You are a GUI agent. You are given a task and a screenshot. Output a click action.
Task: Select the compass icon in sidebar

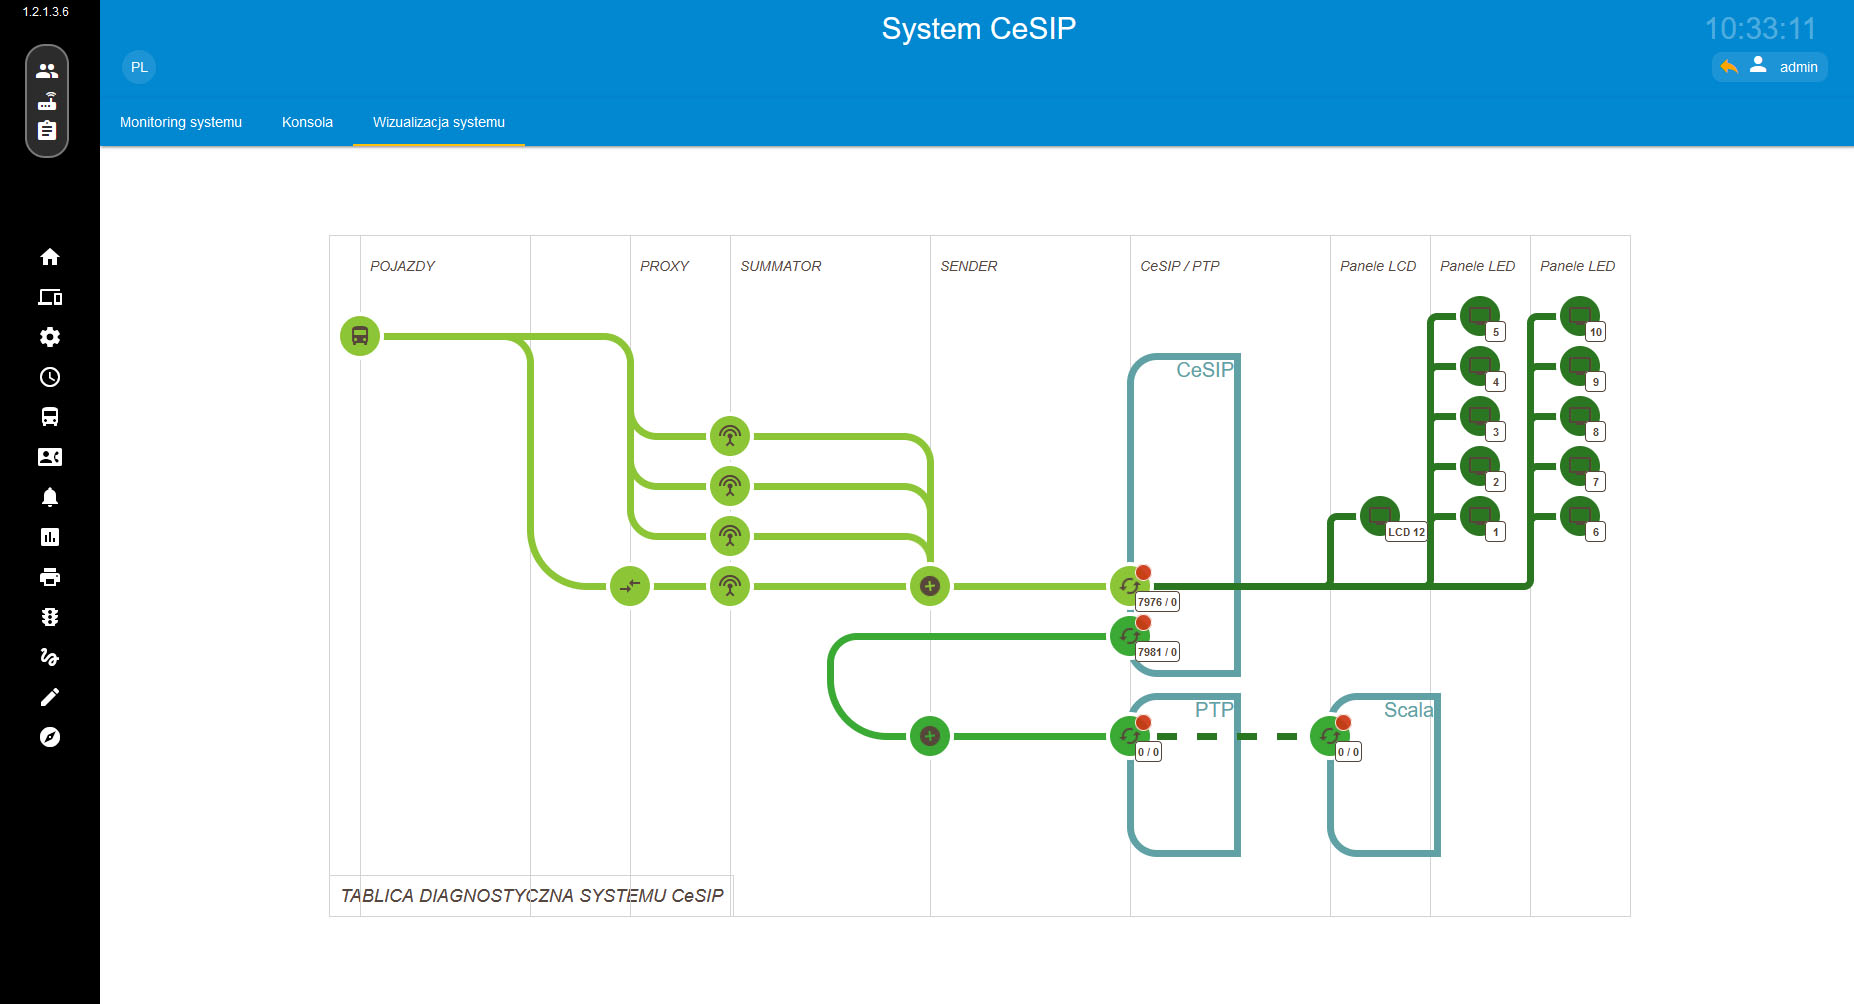click(x=50, y=737)
